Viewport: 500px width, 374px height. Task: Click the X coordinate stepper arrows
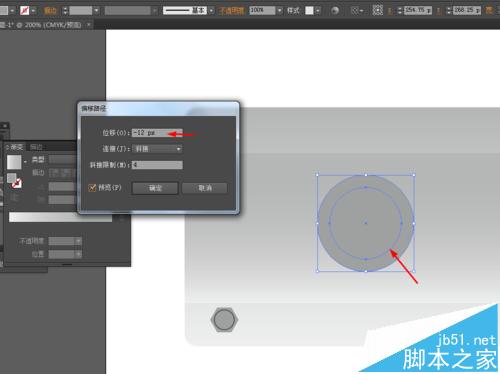(x=400, y=11)
